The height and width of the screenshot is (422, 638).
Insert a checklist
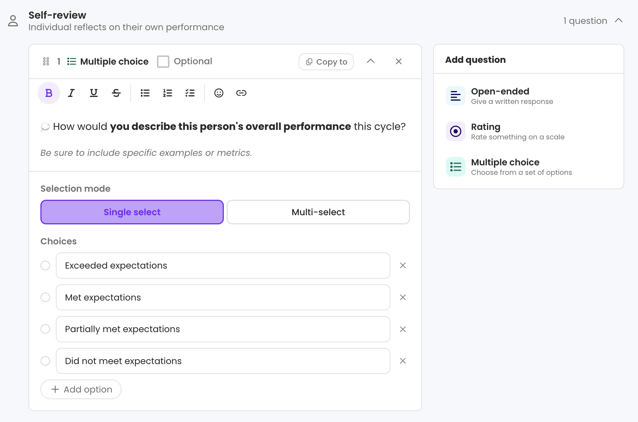pos(190,93)
